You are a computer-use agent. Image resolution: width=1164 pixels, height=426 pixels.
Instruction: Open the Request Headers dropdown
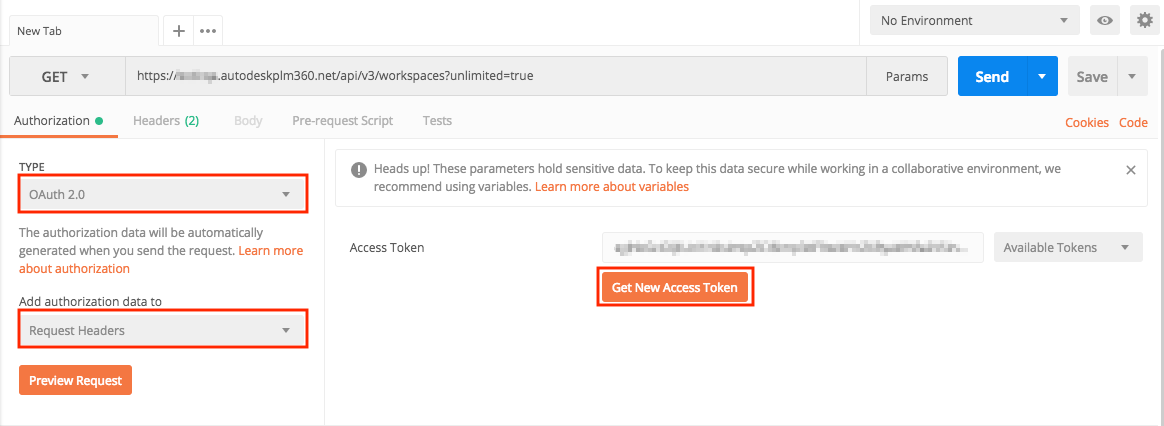coord(163,330)
